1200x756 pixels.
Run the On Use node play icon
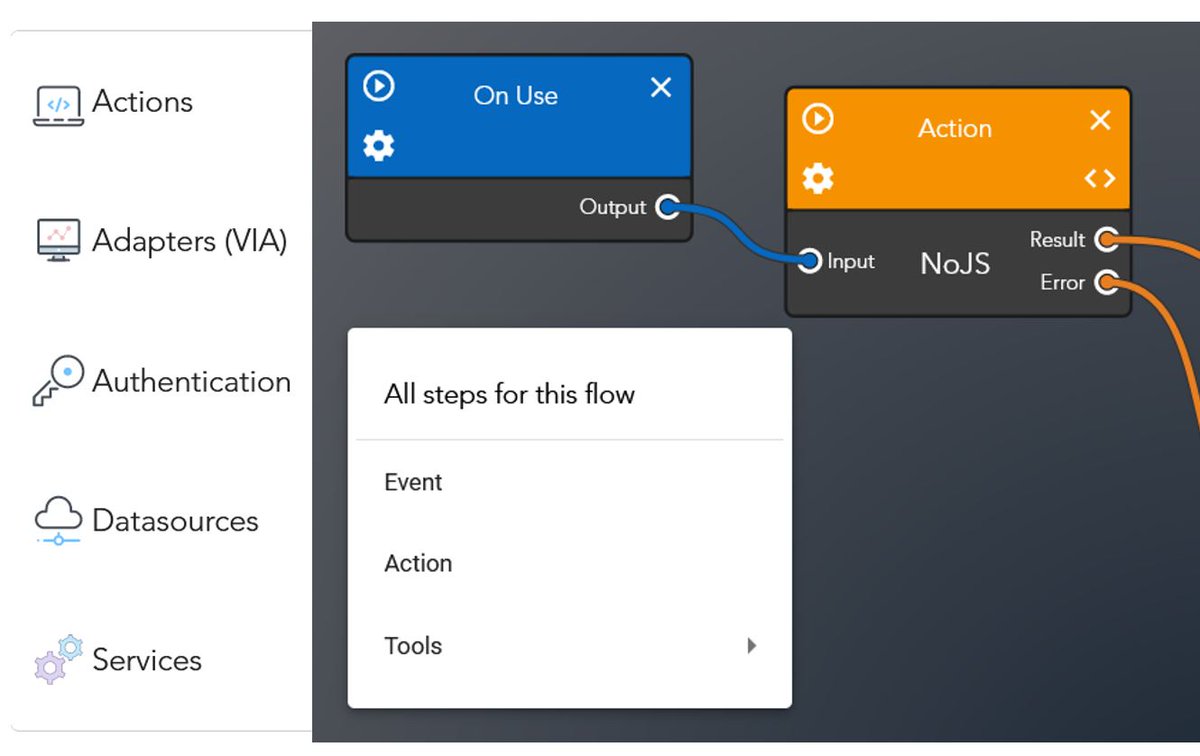(378, 87)
